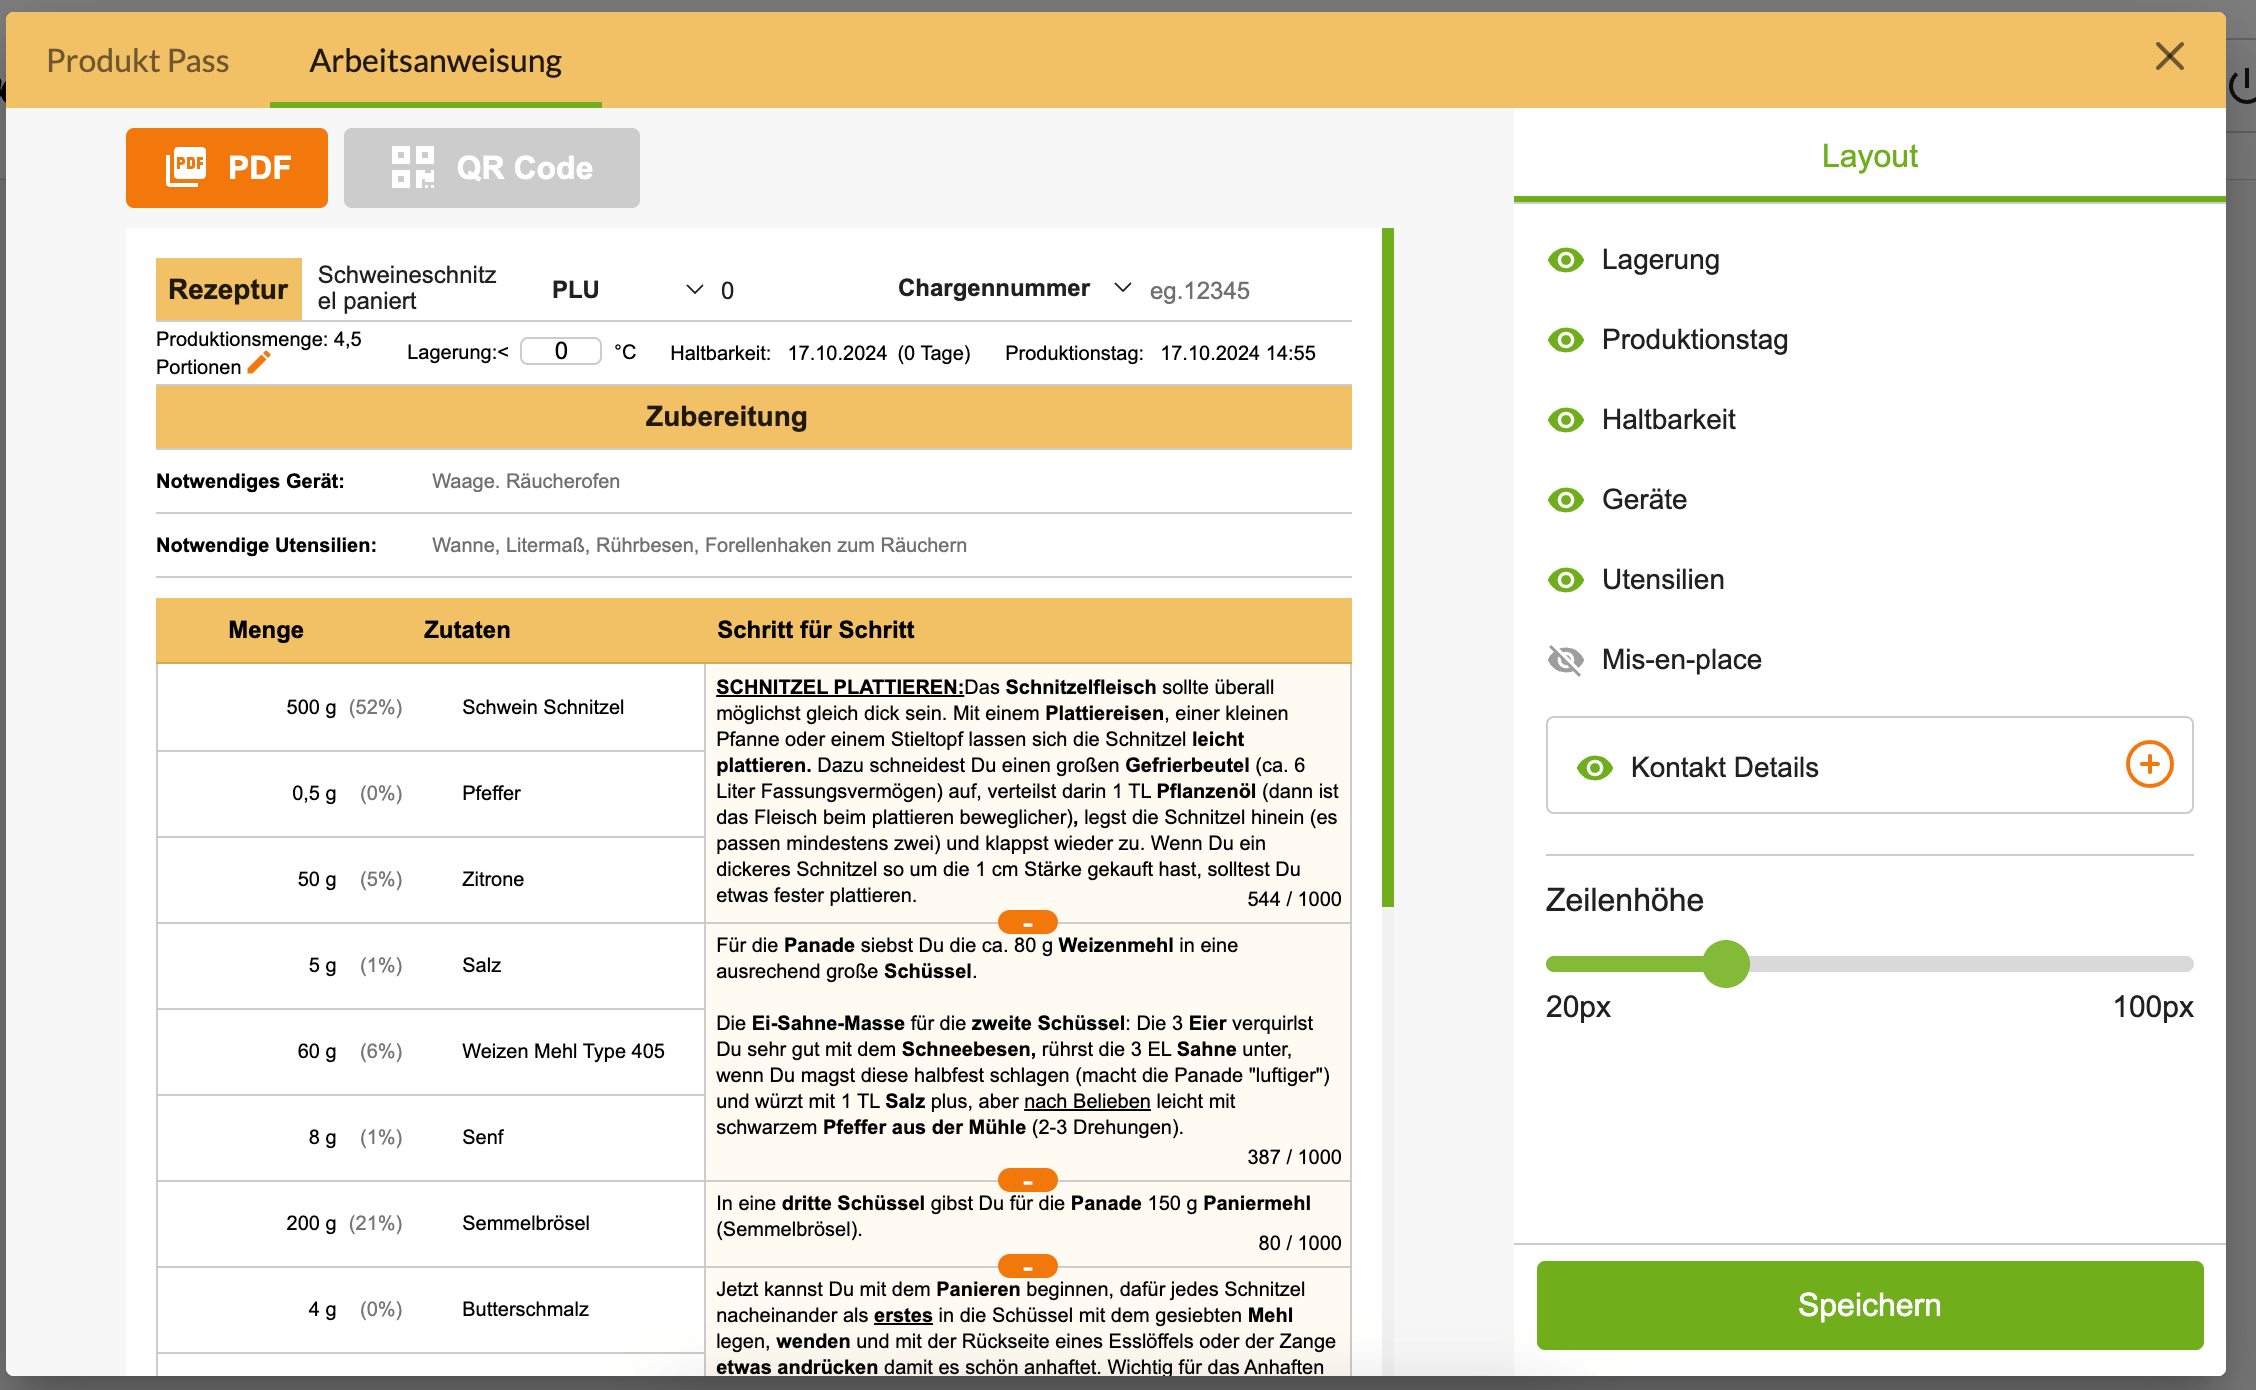This screenshot has width=2256, height=1390.
Task: Click the green preview scrollbar
Action: coord(1388,568)
